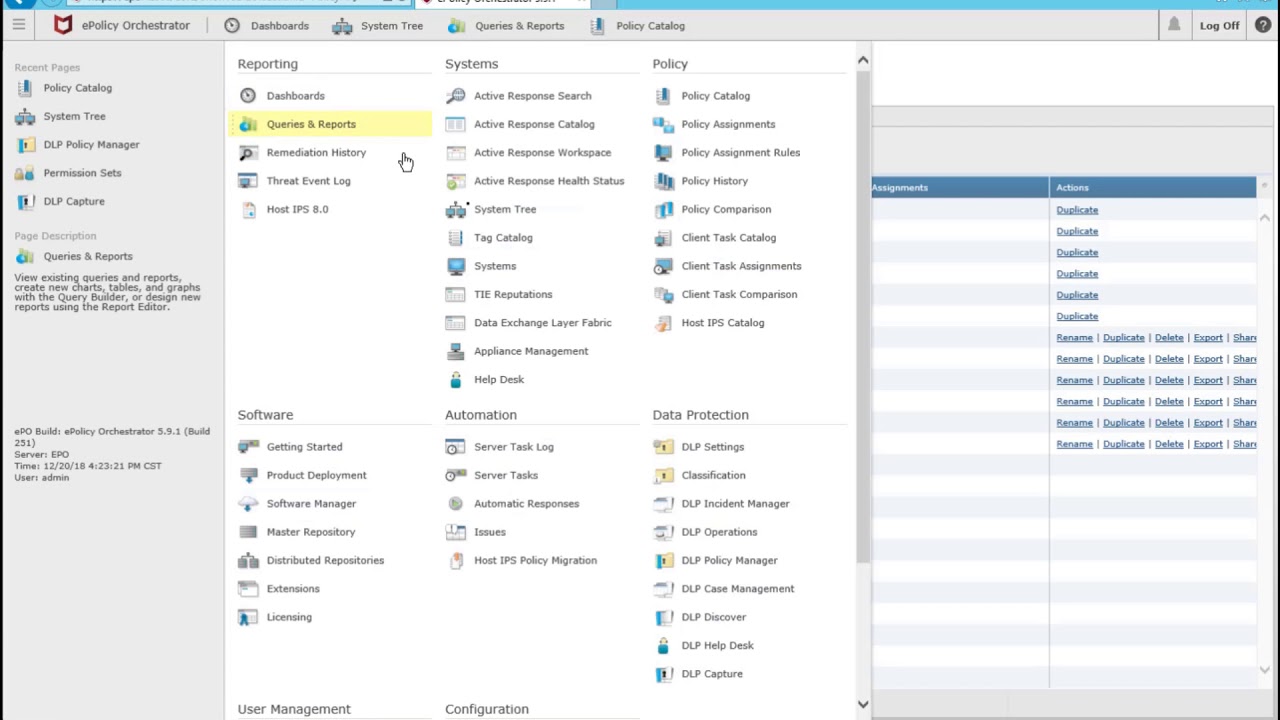Viewport: 1280px width, 720px height.
Task: Open the help question mark icon
Action: [x=1263, y=25]
